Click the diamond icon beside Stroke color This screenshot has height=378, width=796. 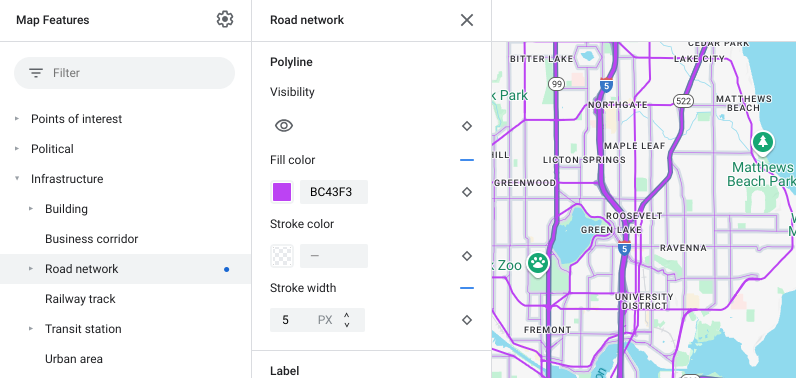pyautogui.click(x=467, y=256)
